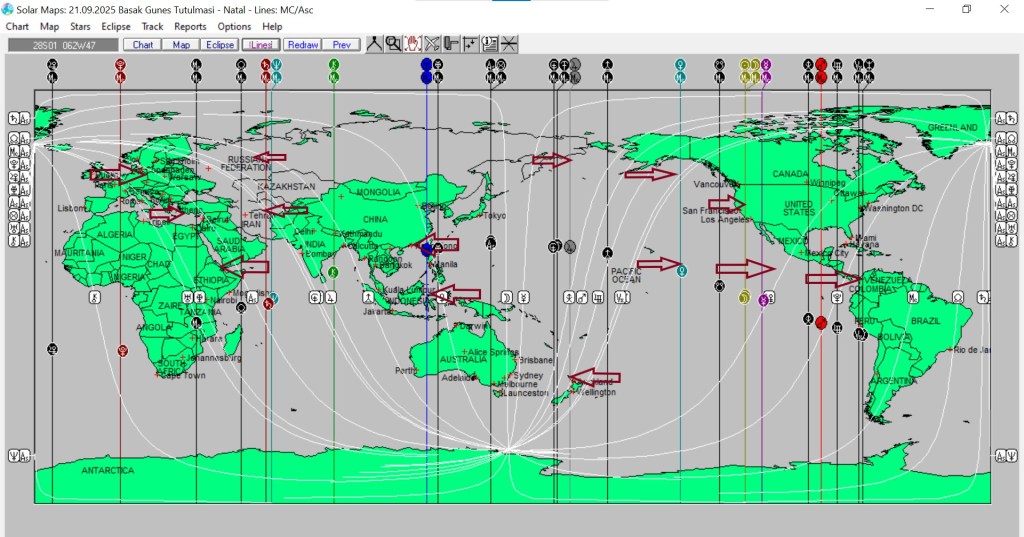Open the Eclipse menu
Screen dimensions: 1024x537
(x=116, y=27)
